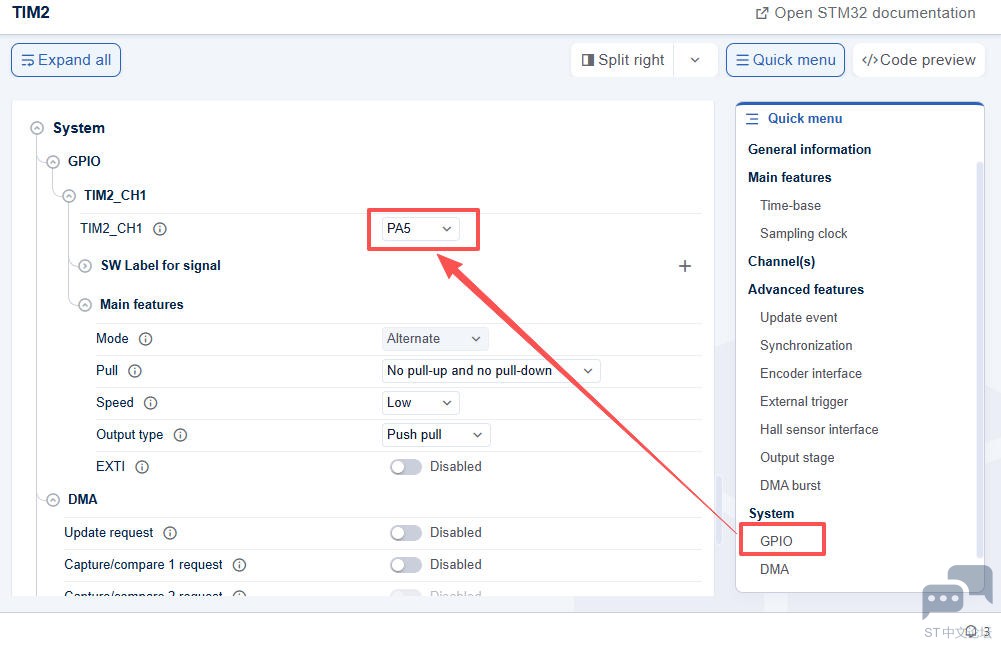The width and height of the screenshot is (1001, 648).
Task: Show info for Speed setting
Action: click(x=150, y=402)
